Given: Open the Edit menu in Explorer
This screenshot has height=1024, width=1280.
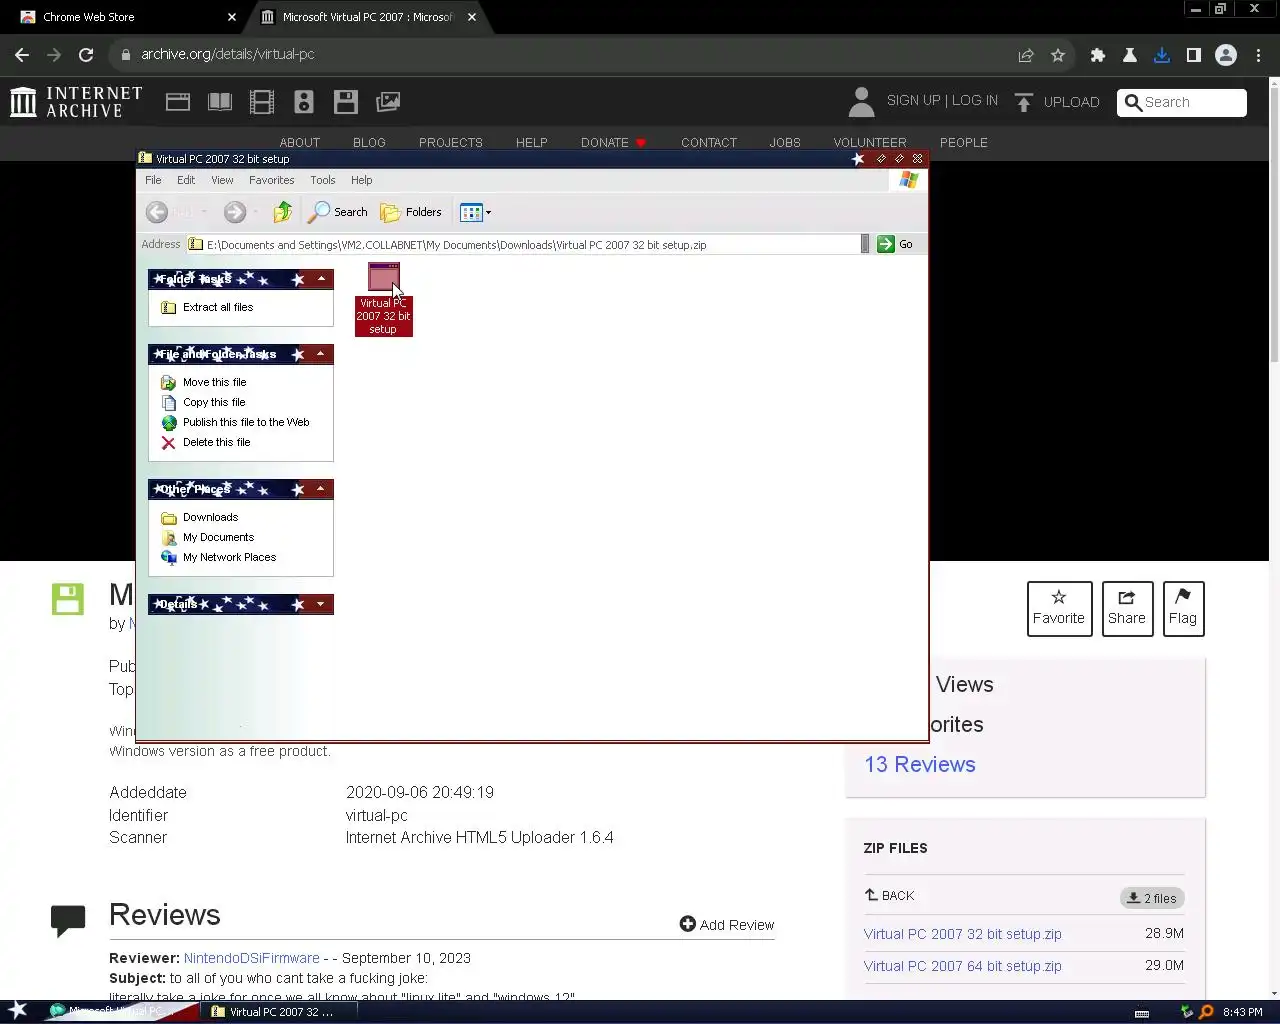Looking at the screenshot, I should tap(186, 180).
